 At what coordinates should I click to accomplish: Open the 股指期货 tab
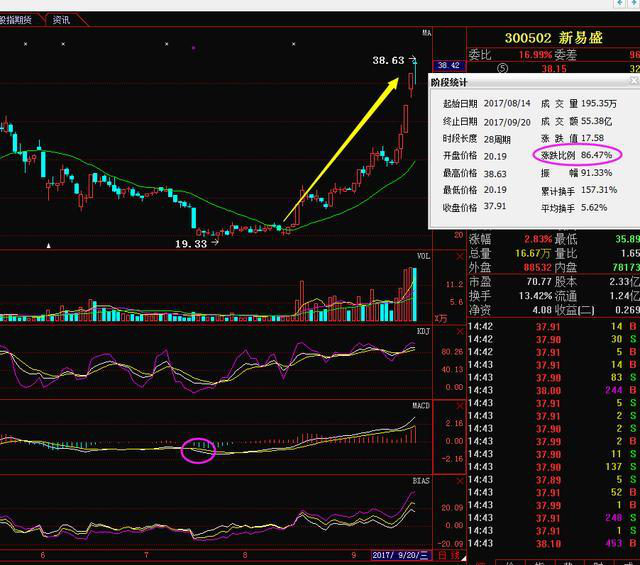[16, 20]
